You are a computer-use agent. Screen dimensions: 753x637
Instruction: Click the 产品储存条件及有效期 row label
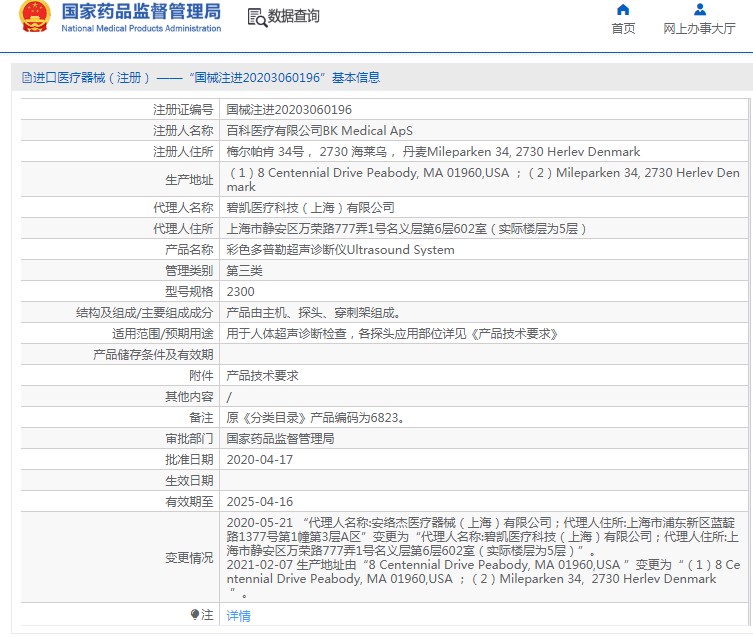pyautogui.click(x=153, y=355)
